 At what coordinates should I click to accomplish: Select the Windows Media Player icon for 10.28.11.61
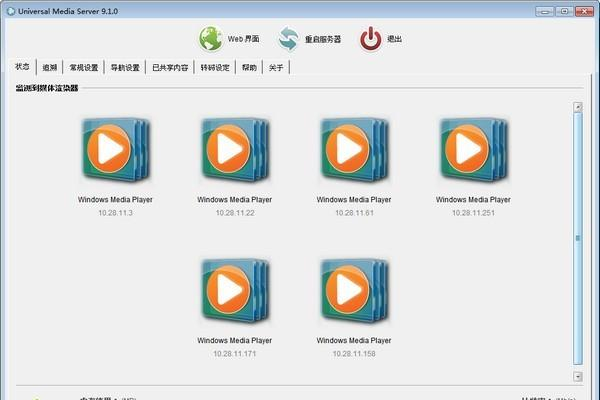(354, 149)
